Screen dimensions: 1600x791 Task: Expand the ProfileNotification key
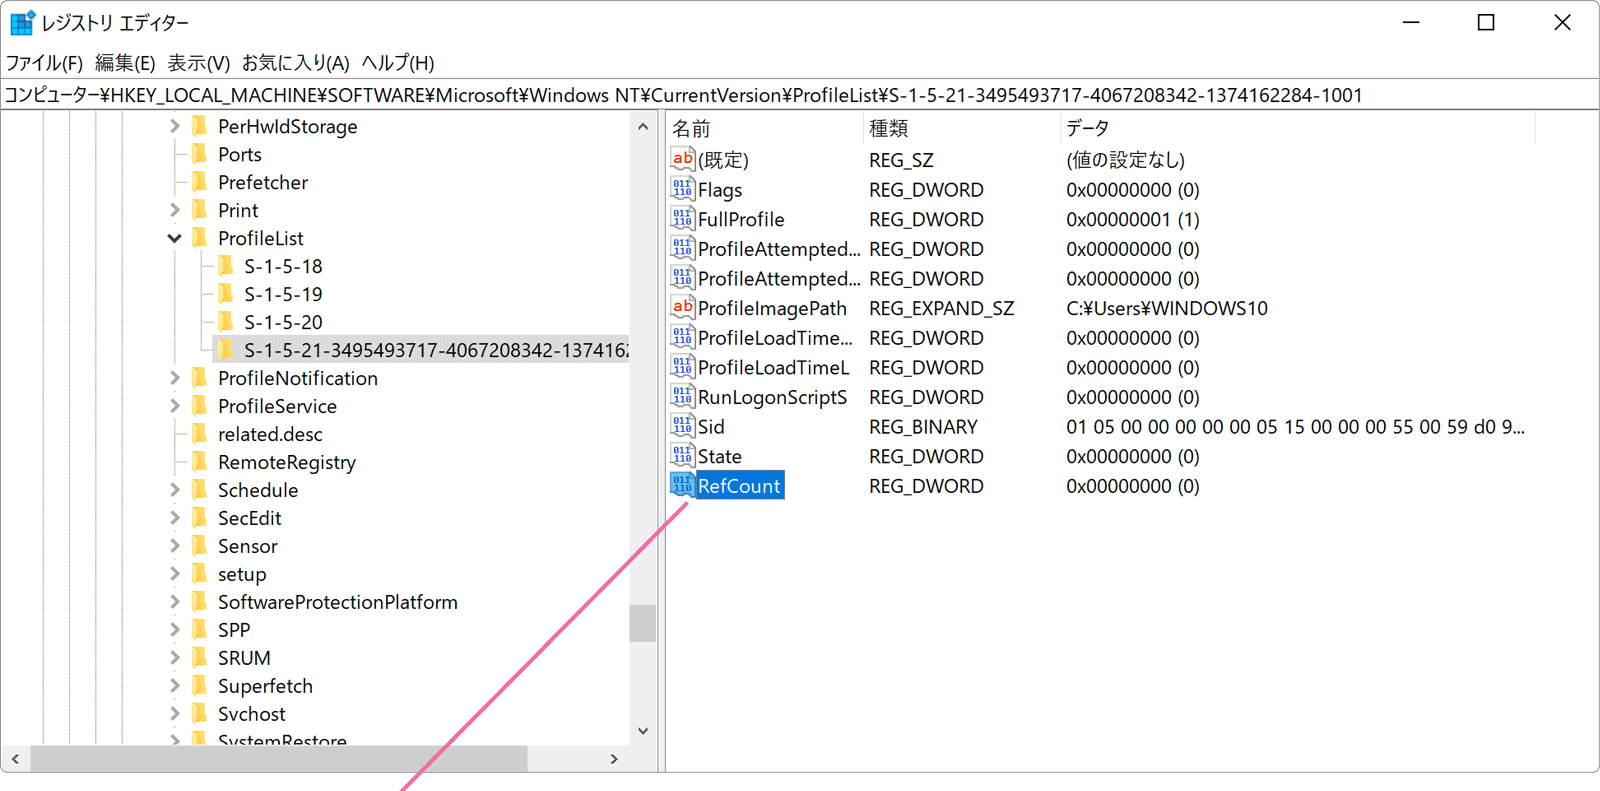point(175,378)
